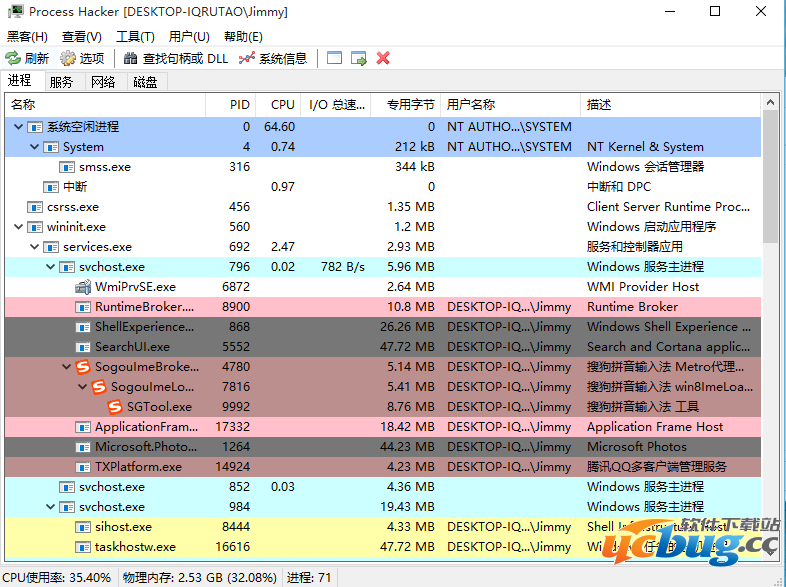The height and width of the screenshot is (587, 786).
Task: Open System Information (系统信息) graph icon
Action: point(247,59)
